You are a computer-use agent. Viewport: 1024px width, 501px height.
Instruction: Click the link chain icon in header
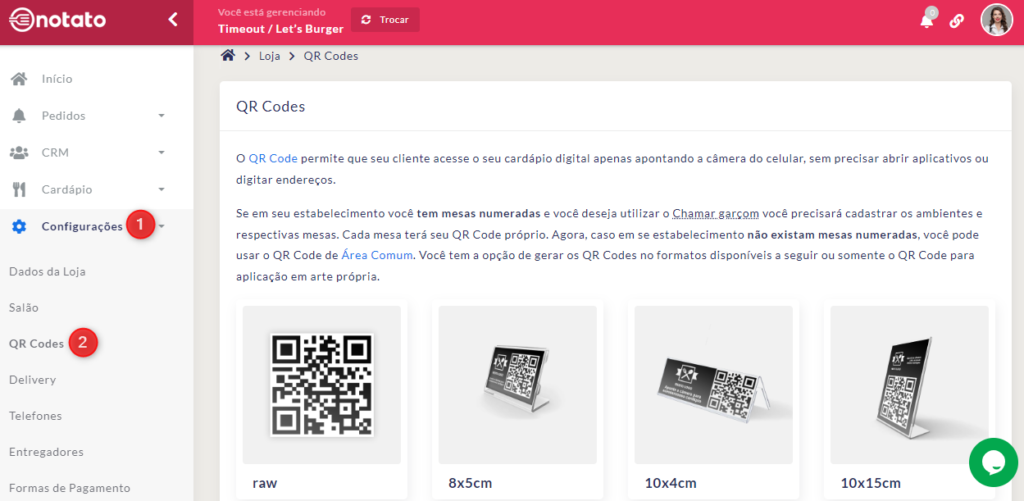tap(957, 21)
